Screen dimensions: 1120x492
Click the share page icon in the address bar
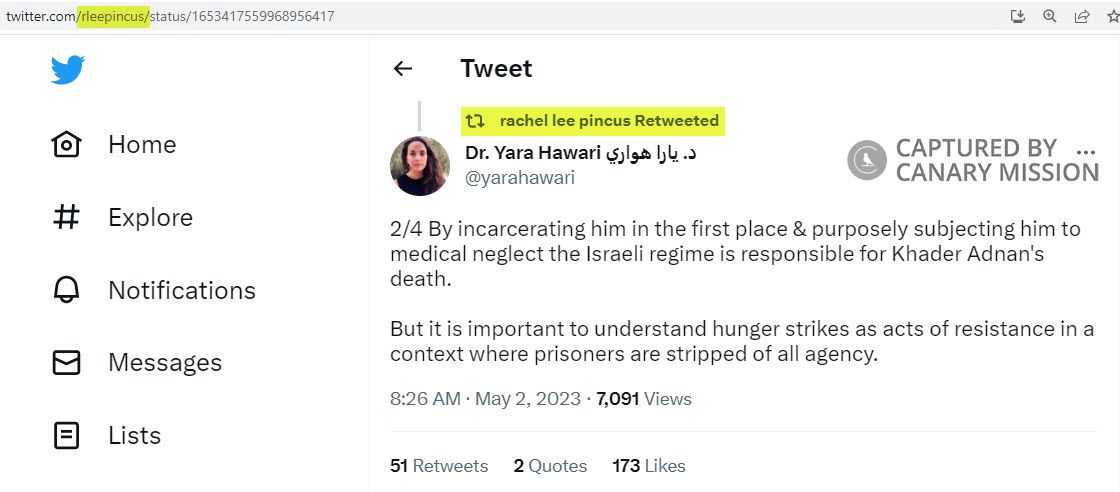1081,16
